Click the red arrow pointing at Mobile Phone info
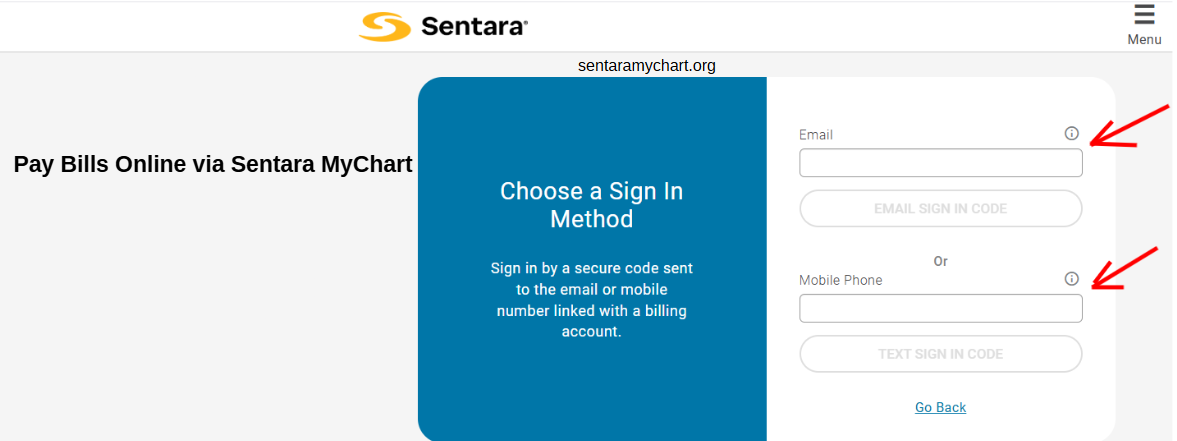 [1129, 268]
